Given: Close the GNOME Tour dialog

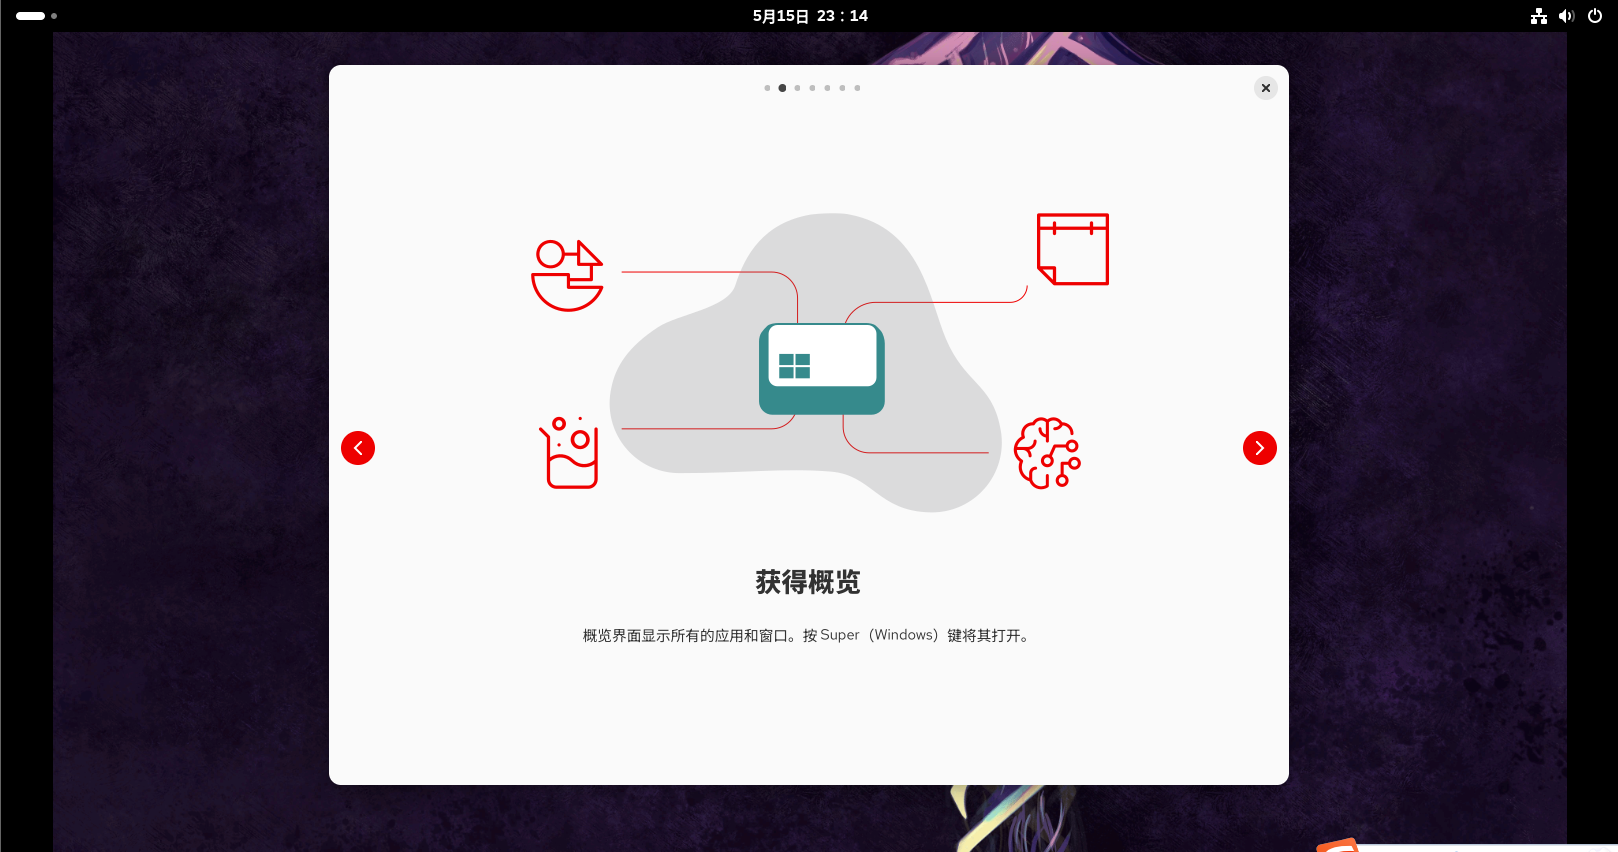Looking at the screenshot, I should tap(1266, 88).
